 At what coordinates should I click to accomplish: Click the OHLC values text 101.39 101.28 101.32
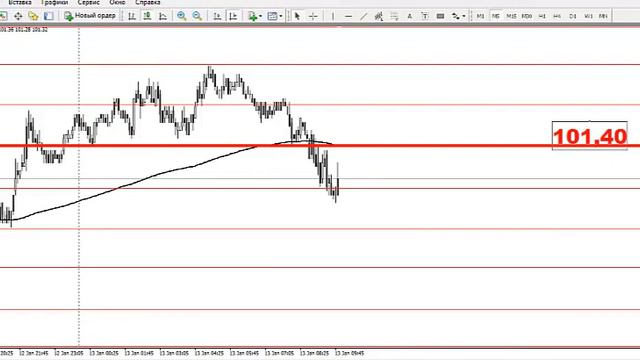click(24, 30)
